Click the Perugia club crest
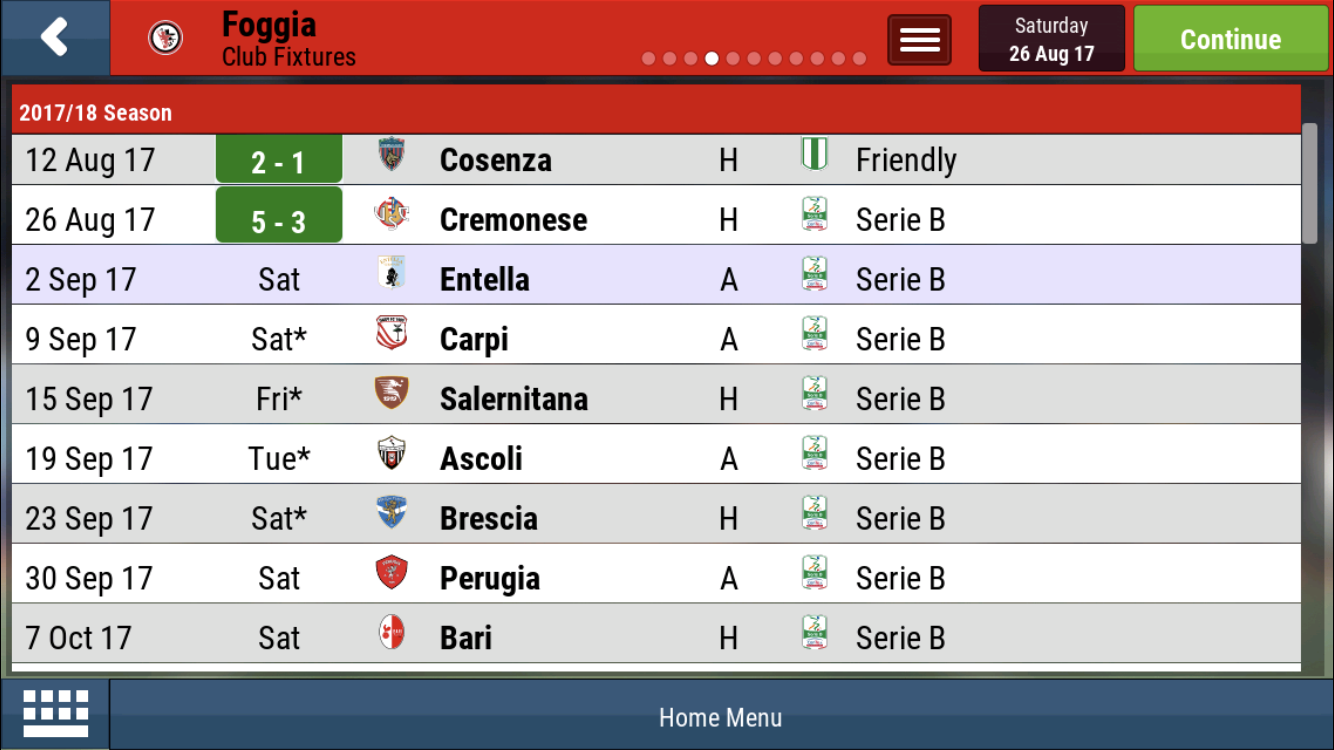The height and width of the screenshot is (750, 1334). point(392,573)
